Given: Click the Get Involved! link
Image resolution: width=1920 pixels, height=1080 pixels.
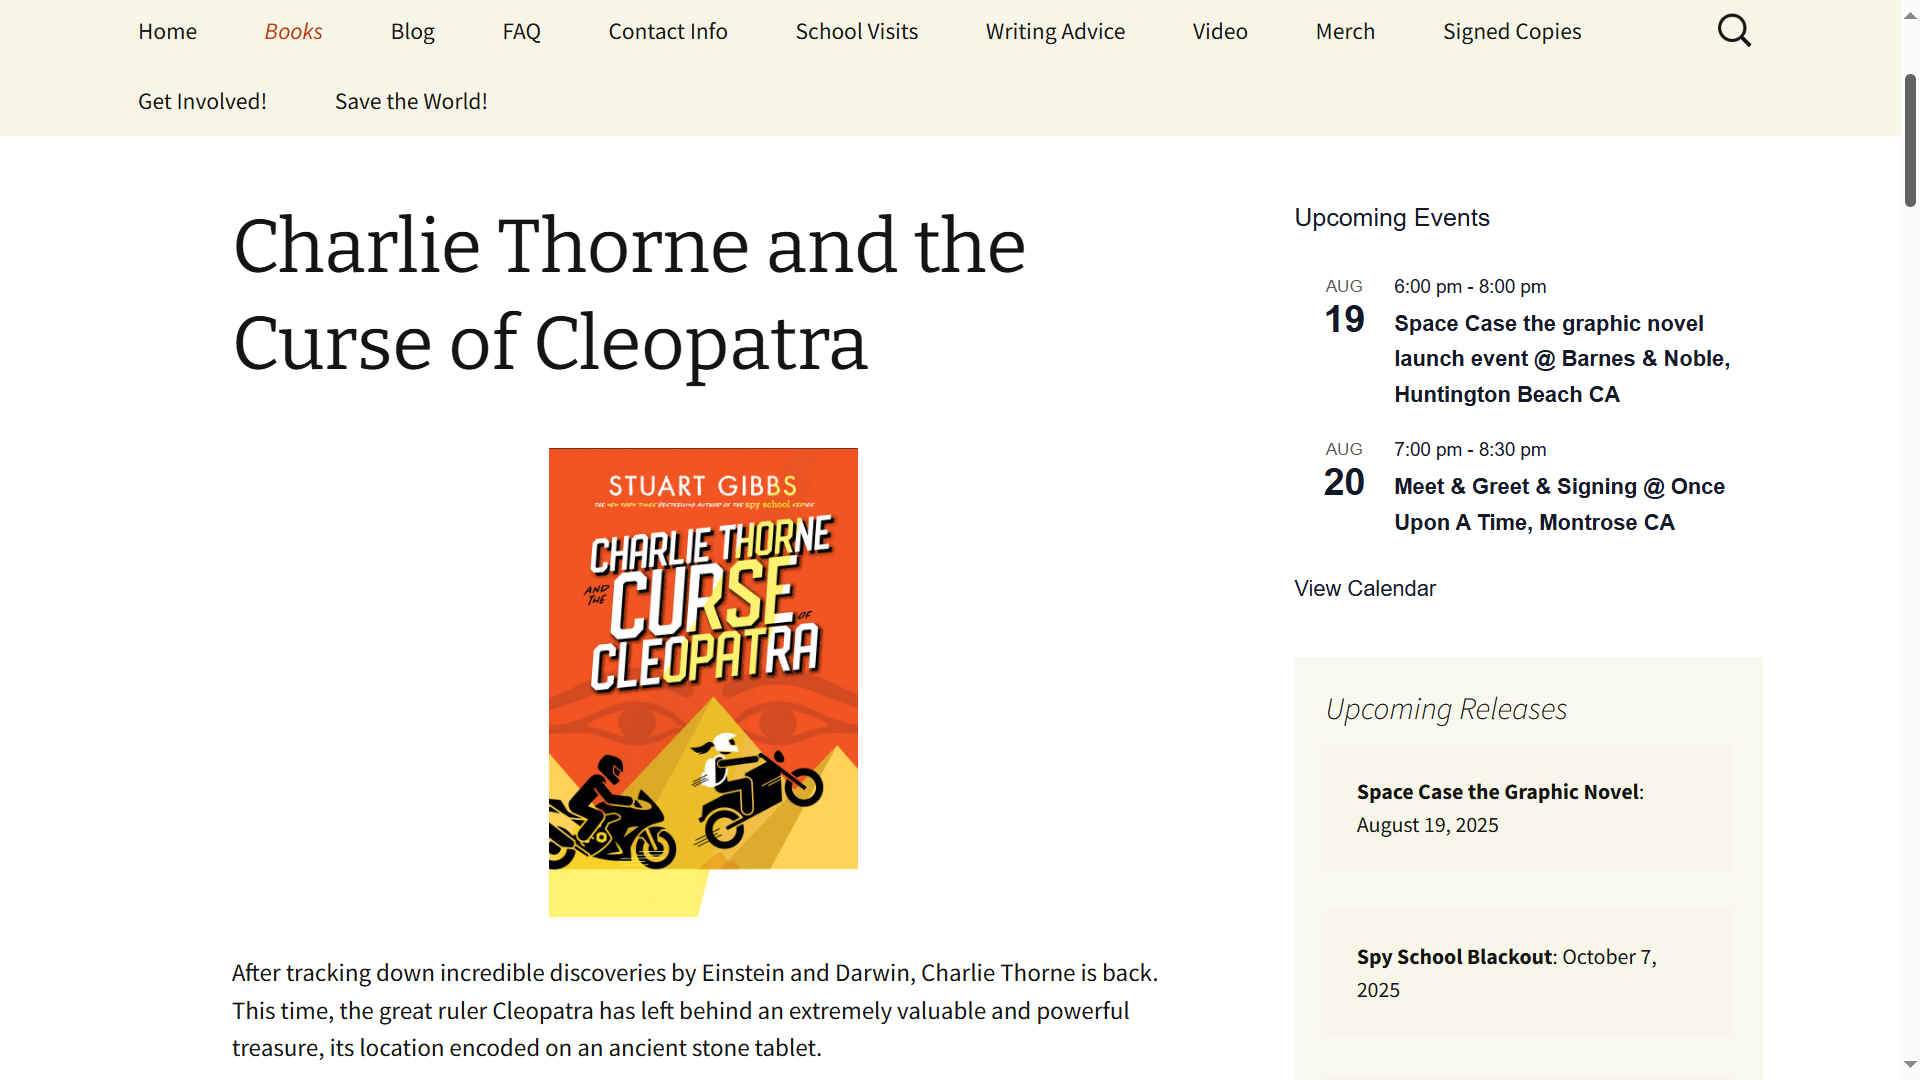Looking at the screenshot, I should click(202, 101).
